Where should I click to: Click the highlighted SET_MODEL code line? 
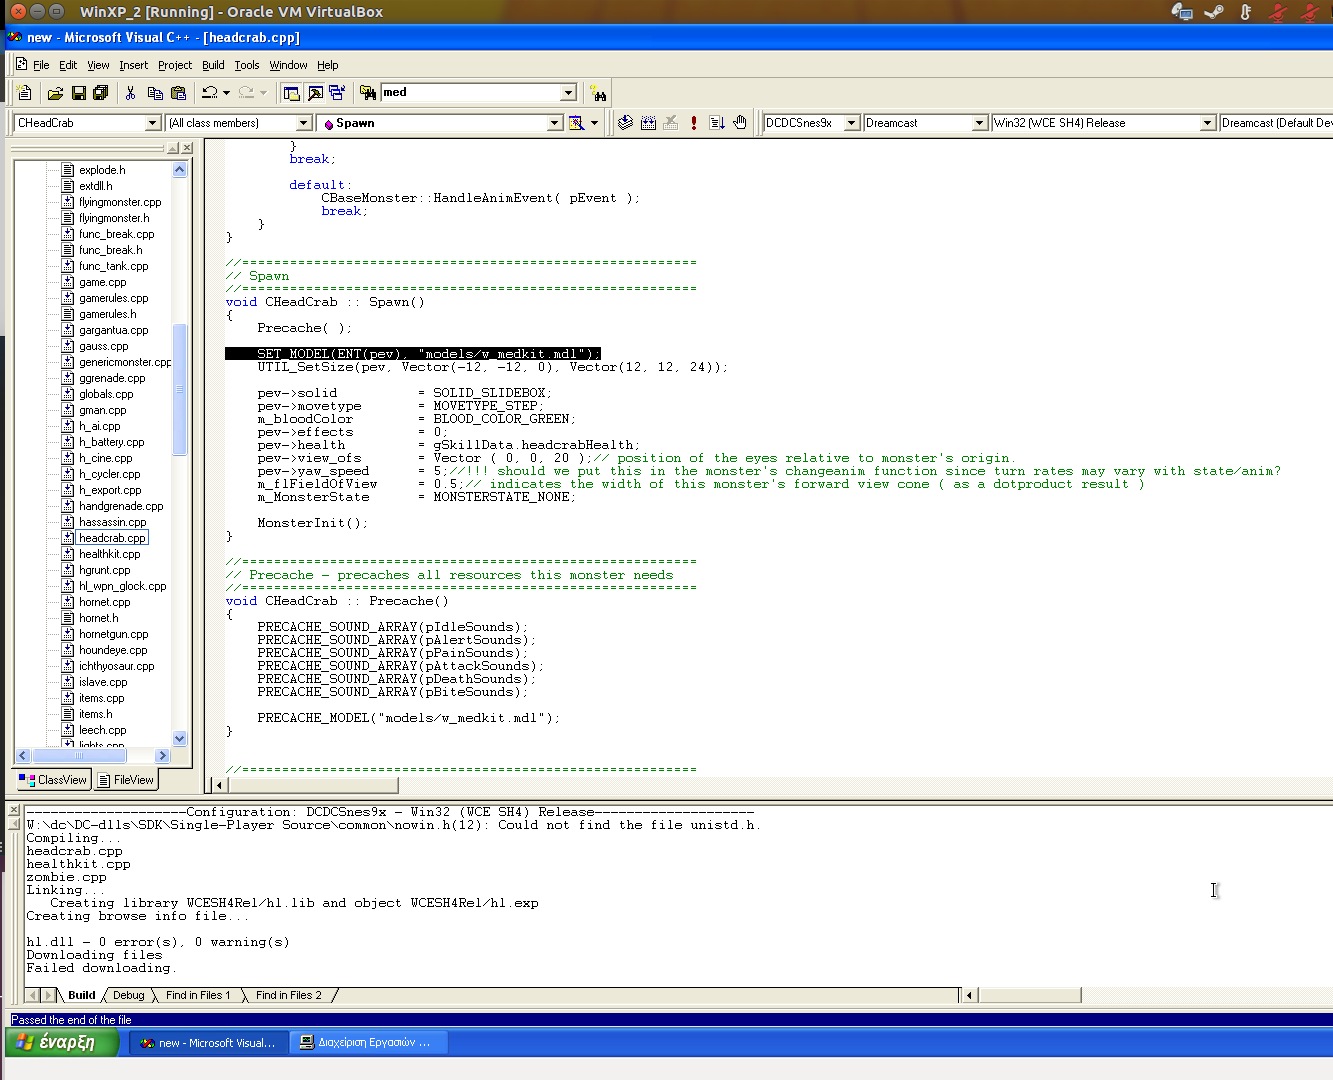click(413, 354)
